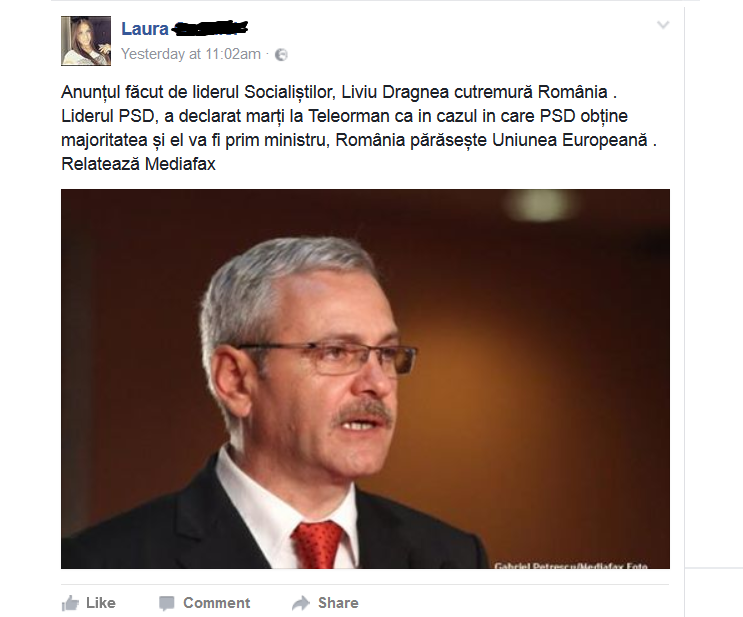Click the line starting 'majoritatea și el'
This screenshot has height=617, width=743.
click(359, 140)
